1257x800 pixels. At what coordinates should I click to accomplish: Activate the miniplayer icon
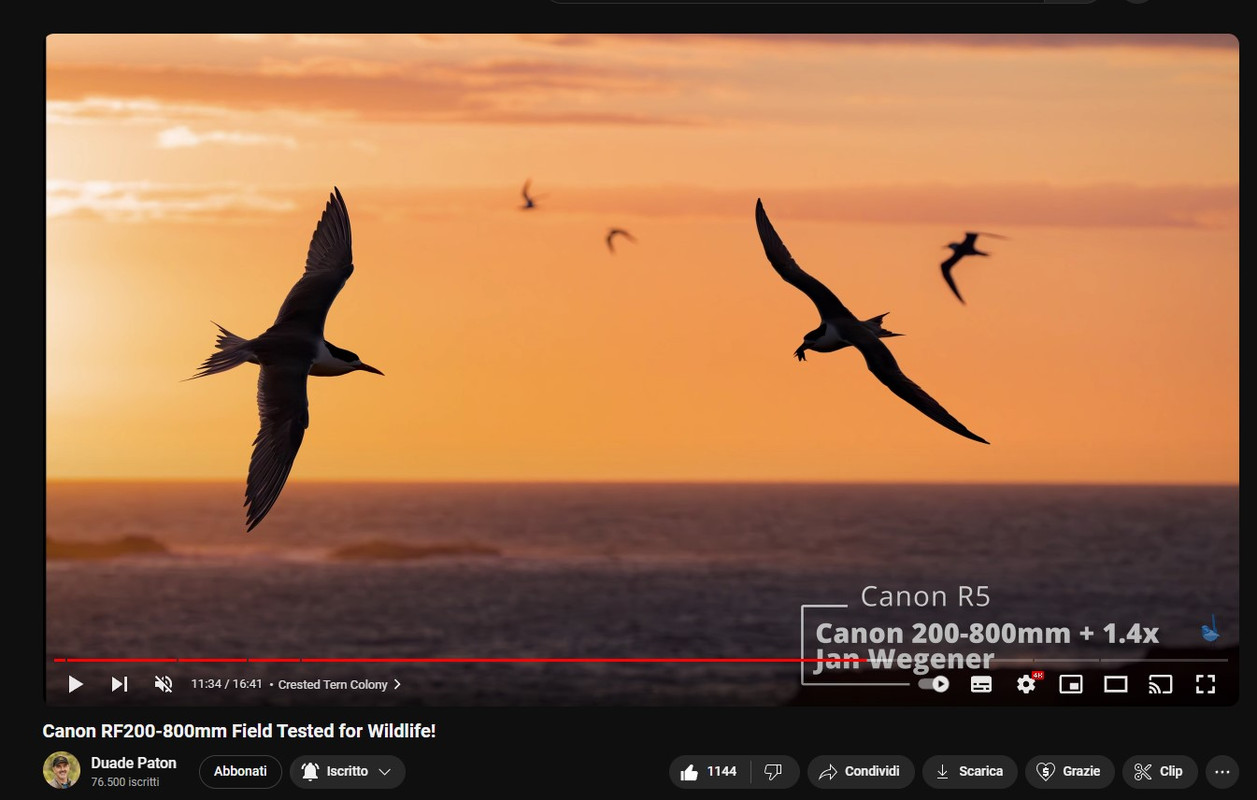click(x=1071, y=684)
